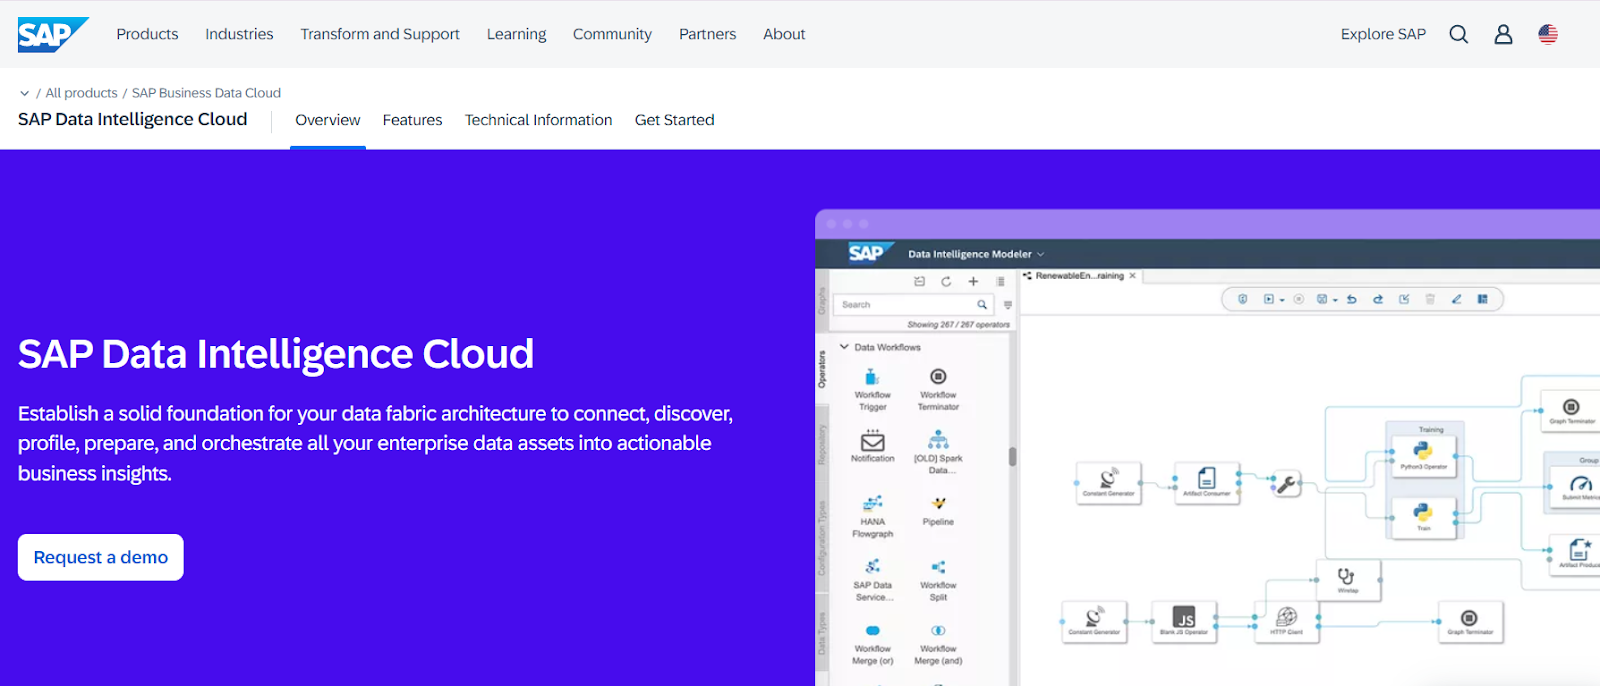Click the refresh icon in the Modeler panel
The width and height of the screenshot is (1600, 686).
tap(946, 282)
